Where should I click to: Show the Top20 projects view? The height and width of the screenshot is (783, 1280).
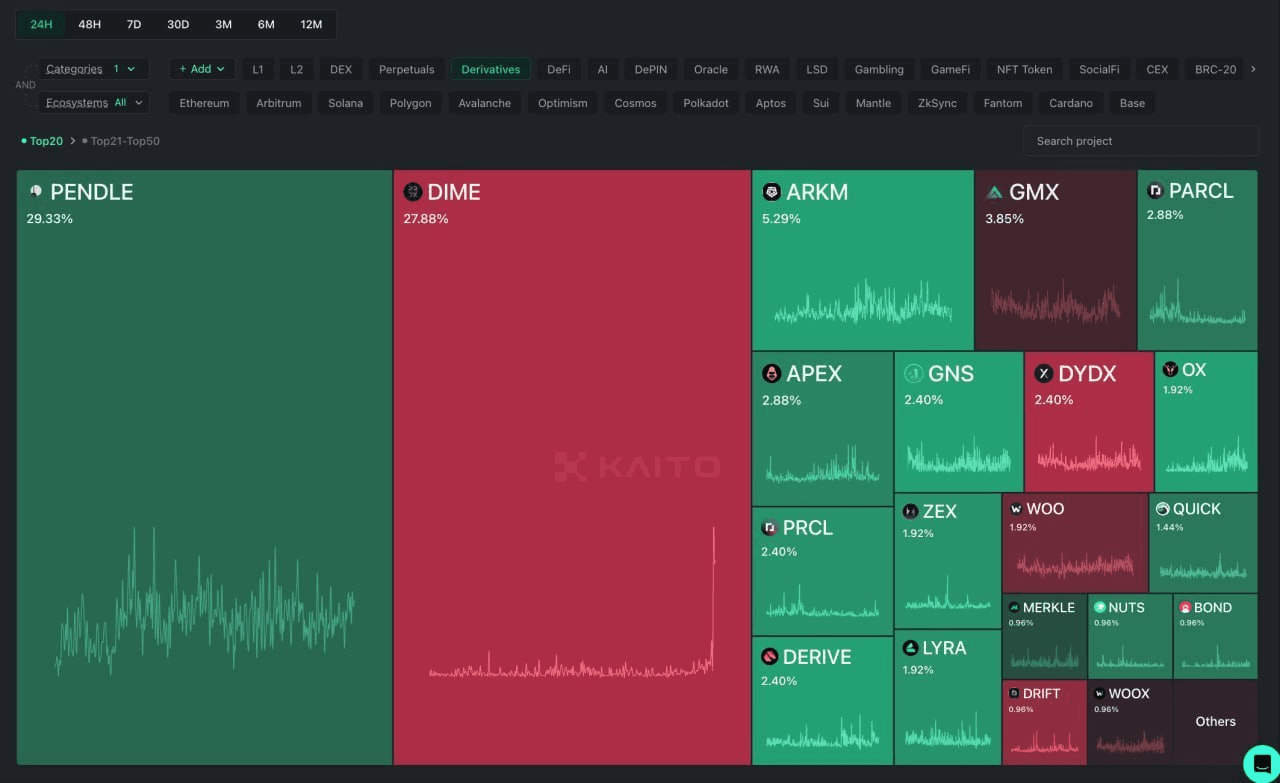click(x=42, y=141)
